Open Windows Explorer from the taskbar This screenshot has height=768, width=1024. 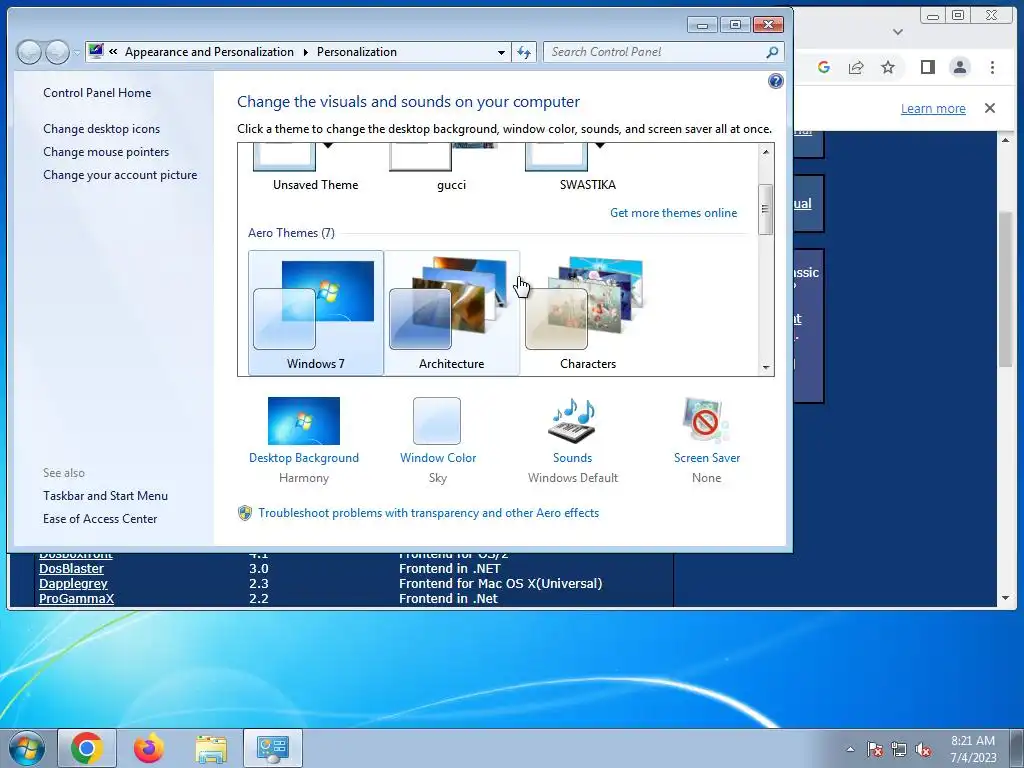click(x=211, y=749)
